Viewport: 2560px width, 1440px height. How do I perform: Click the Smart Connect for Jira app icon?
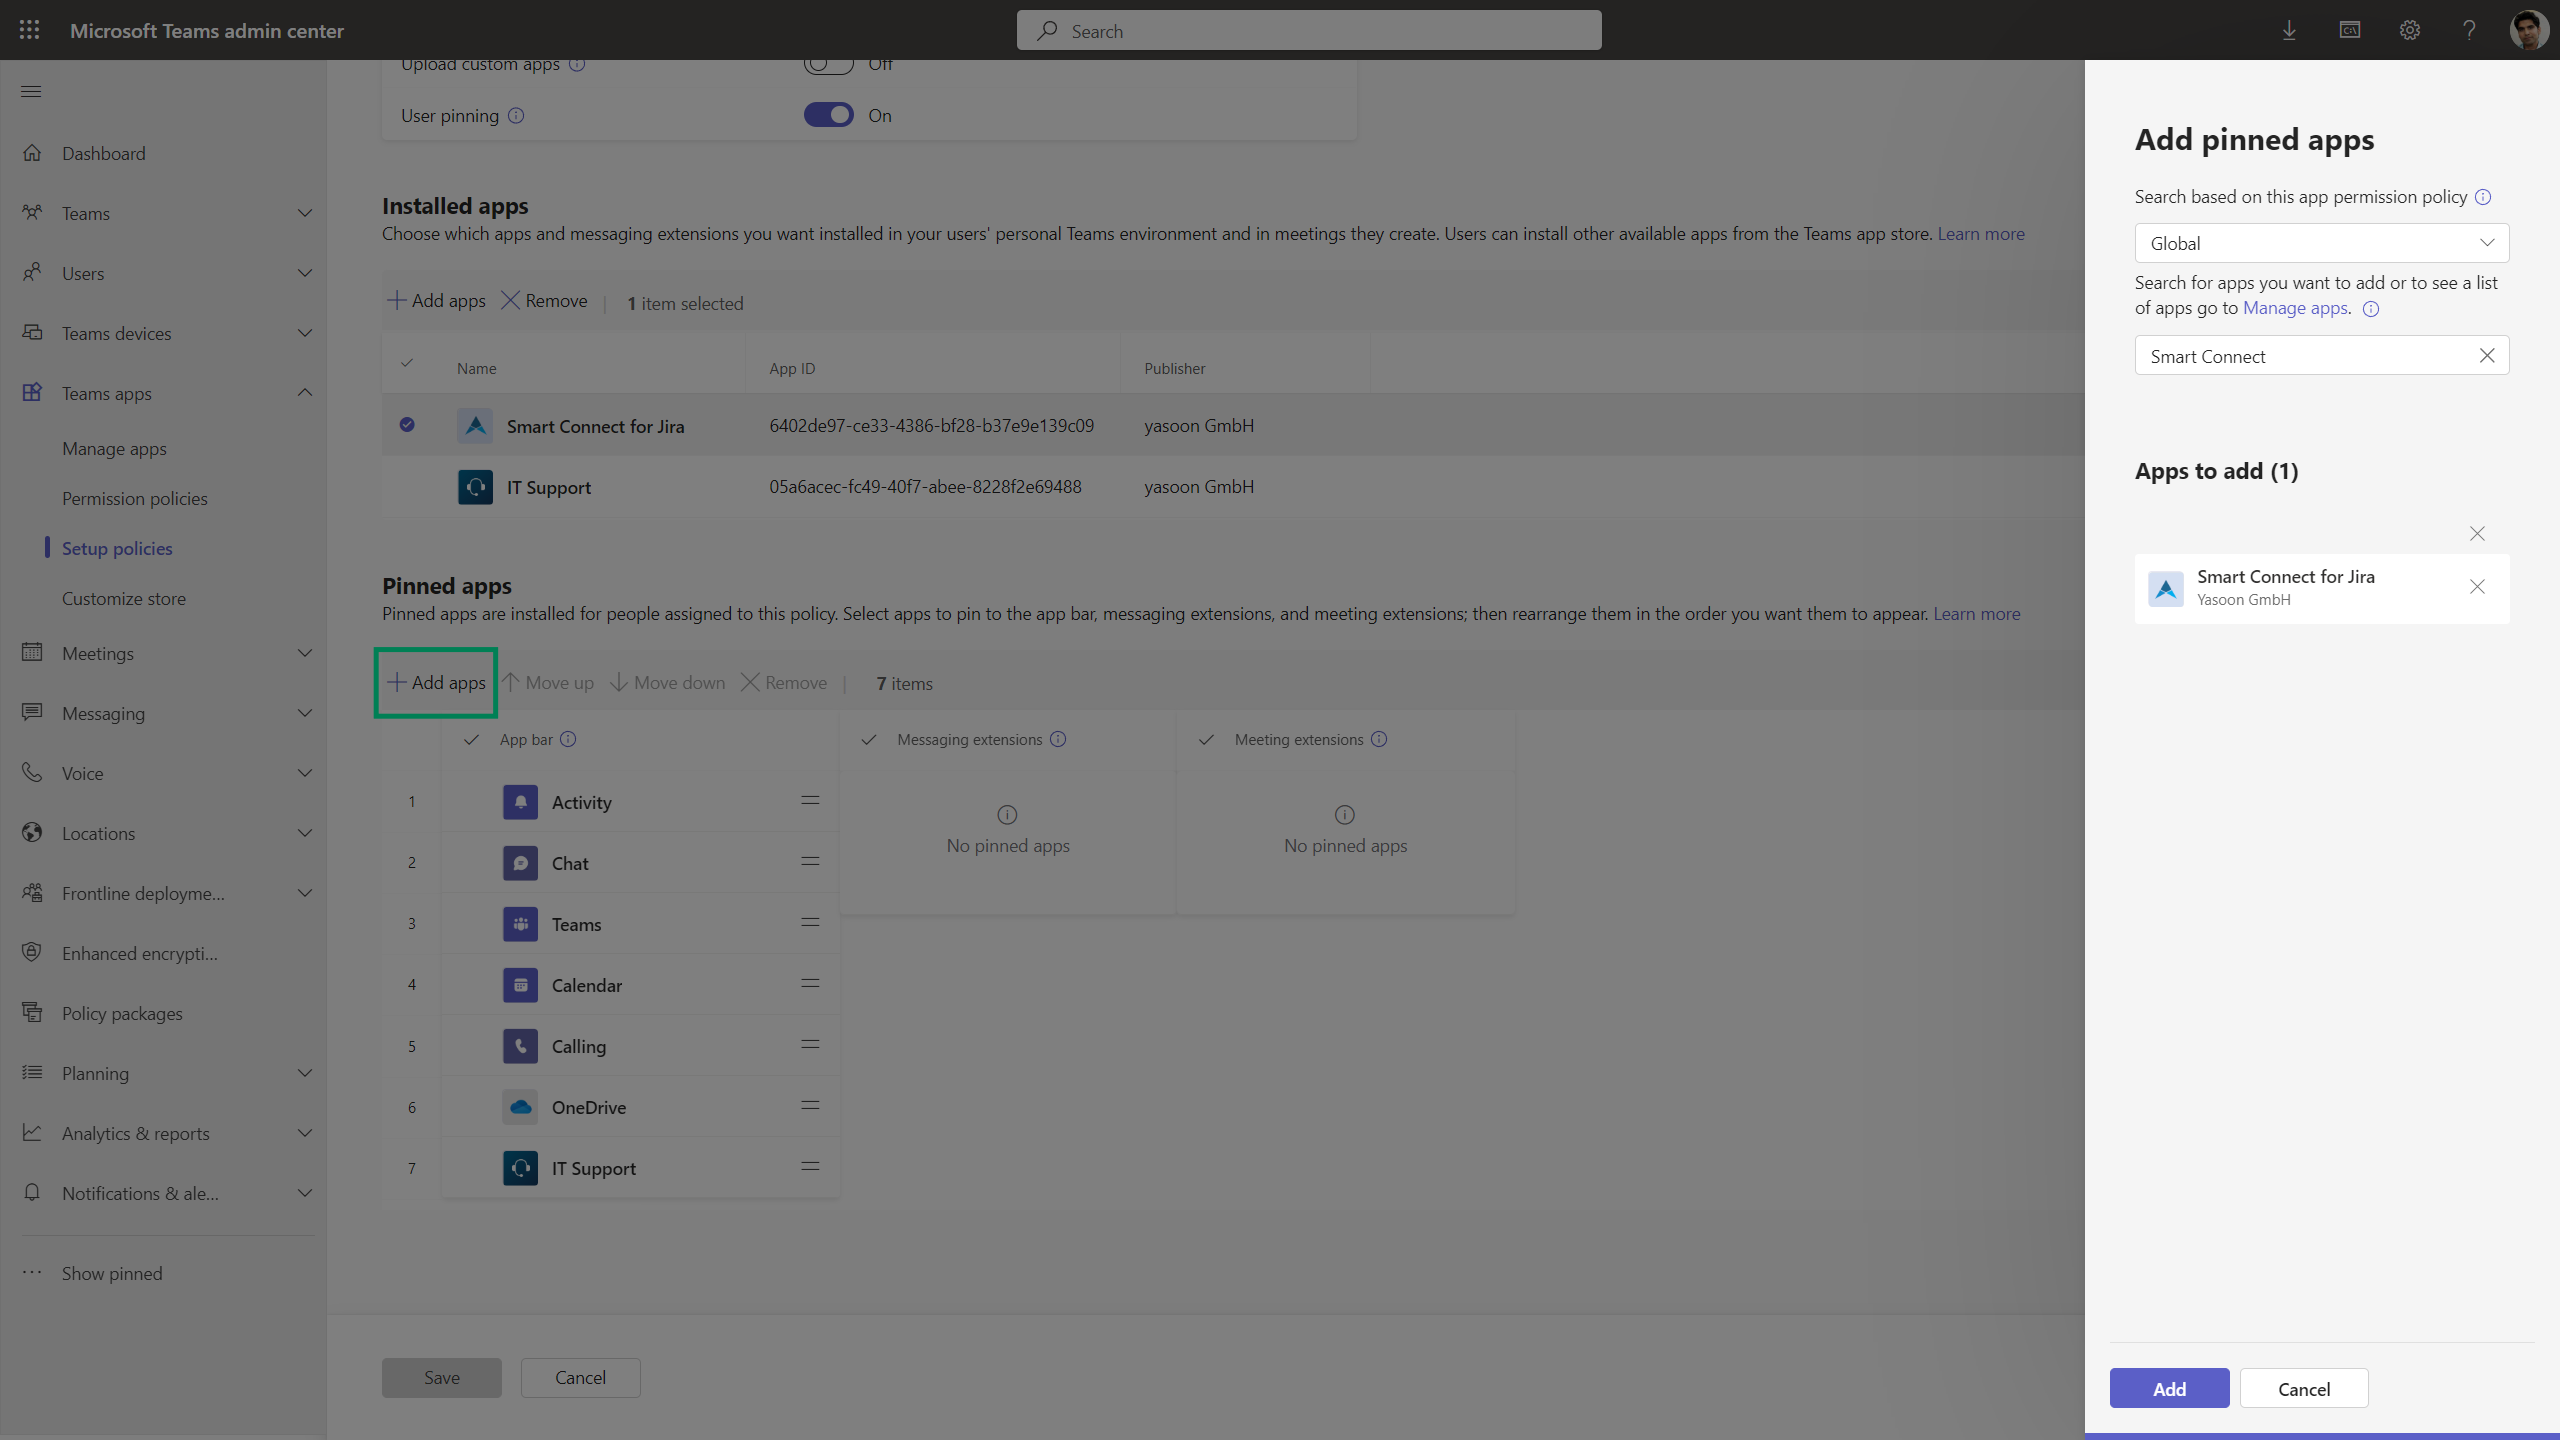pyautogui.click(x=475, y=425)
